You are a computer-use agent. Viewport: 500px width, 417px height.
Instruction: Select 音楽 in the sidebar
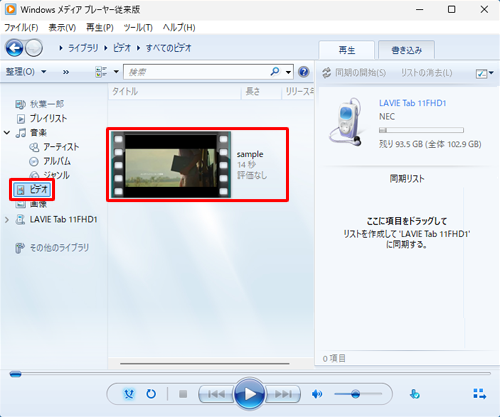click(x=32, y=133)
